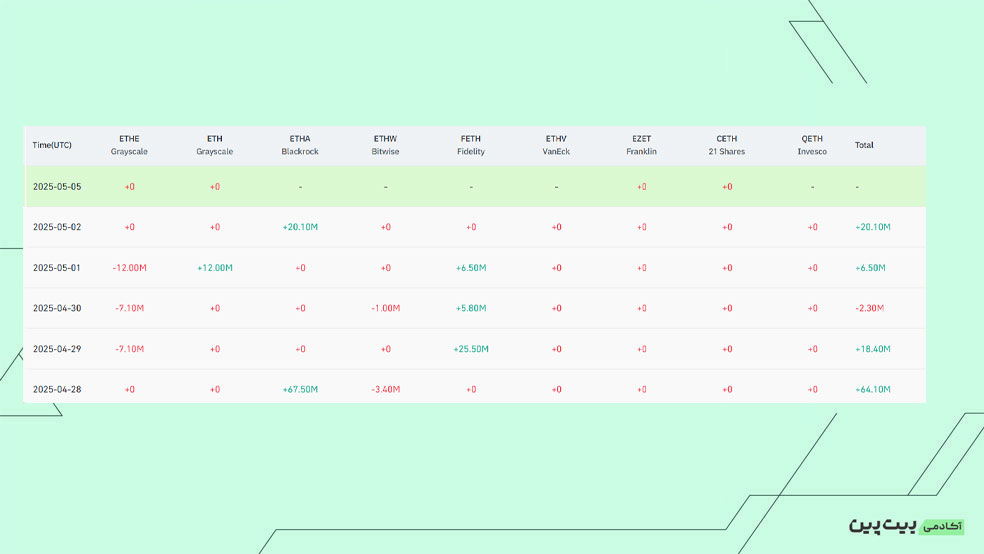Click the 2025-05-02 date cell

coord(57,227)
